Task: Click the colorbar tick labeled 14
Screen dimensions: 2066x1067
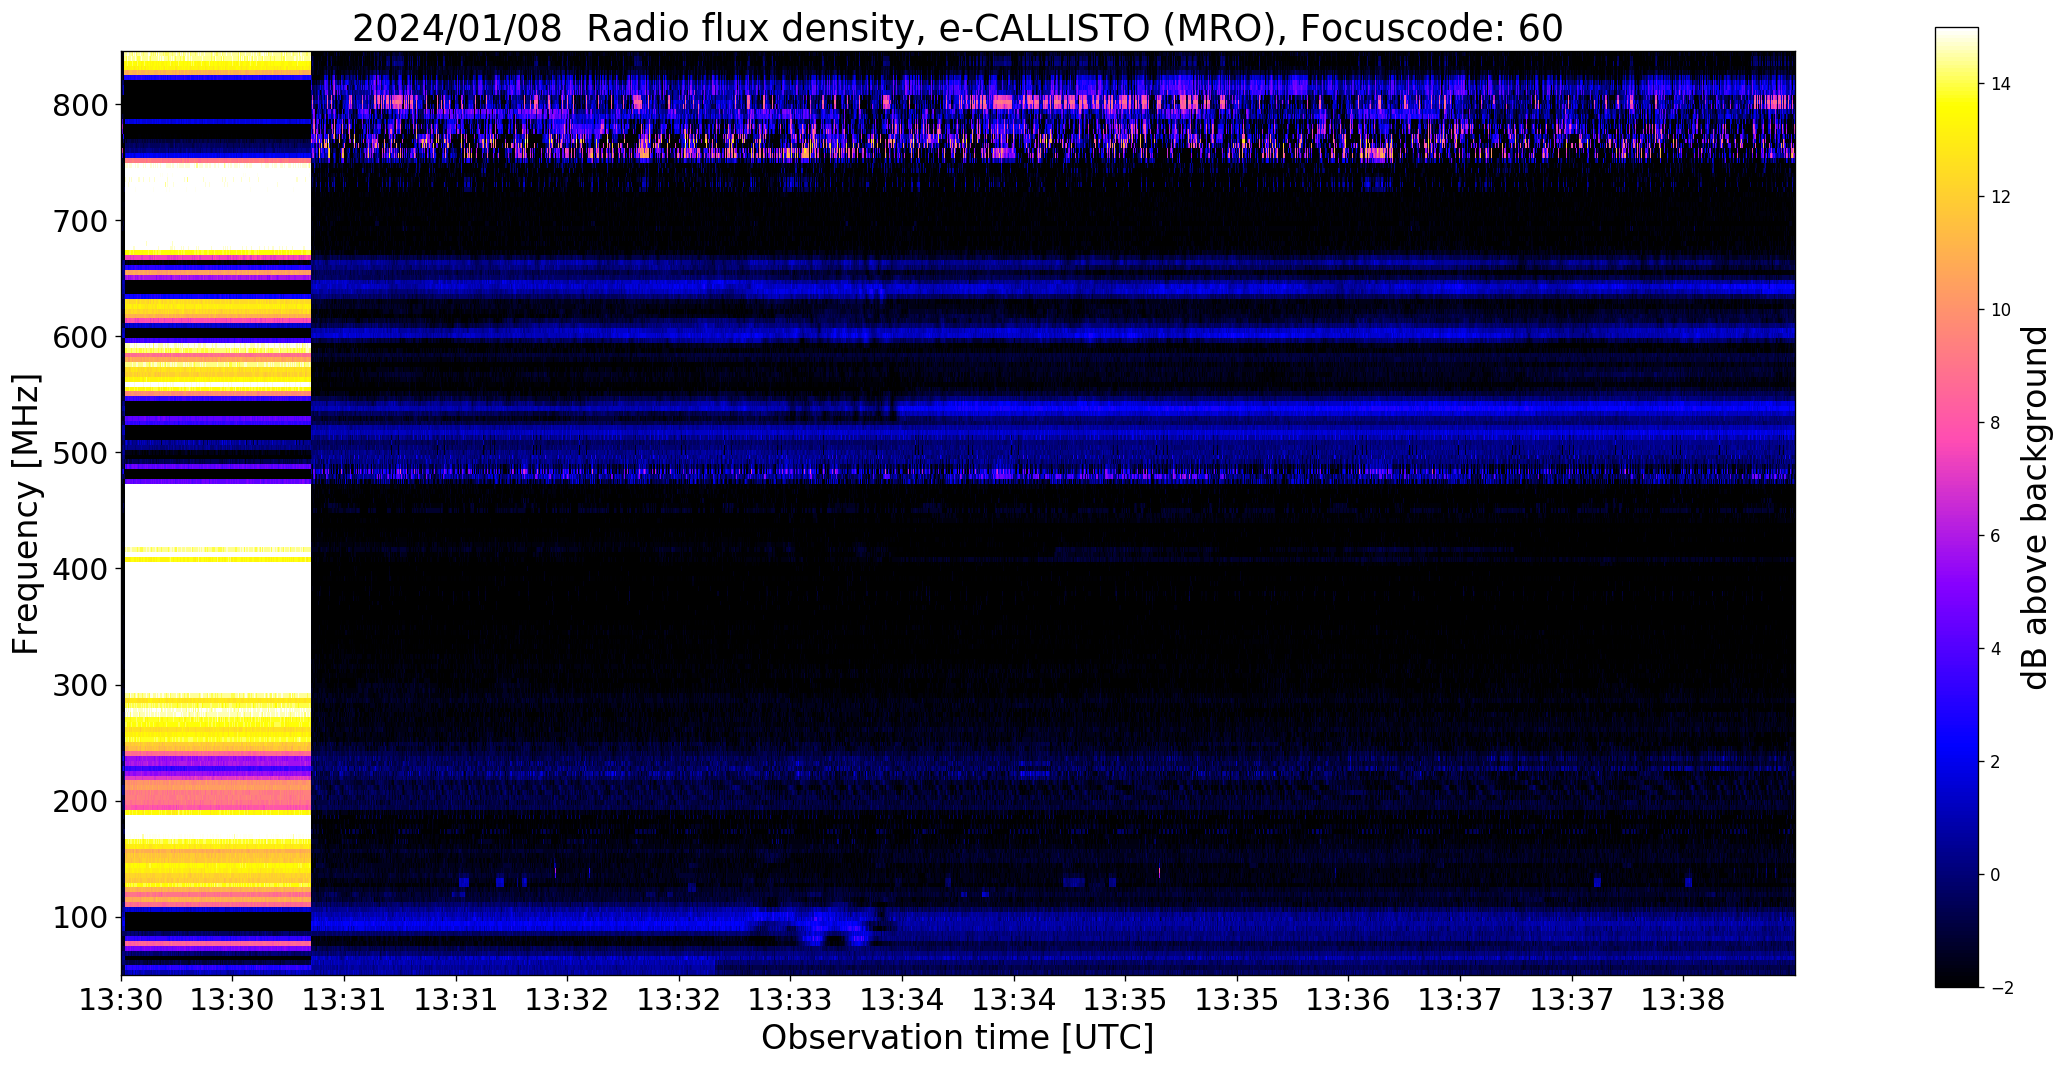Action: click(2000, 84)
